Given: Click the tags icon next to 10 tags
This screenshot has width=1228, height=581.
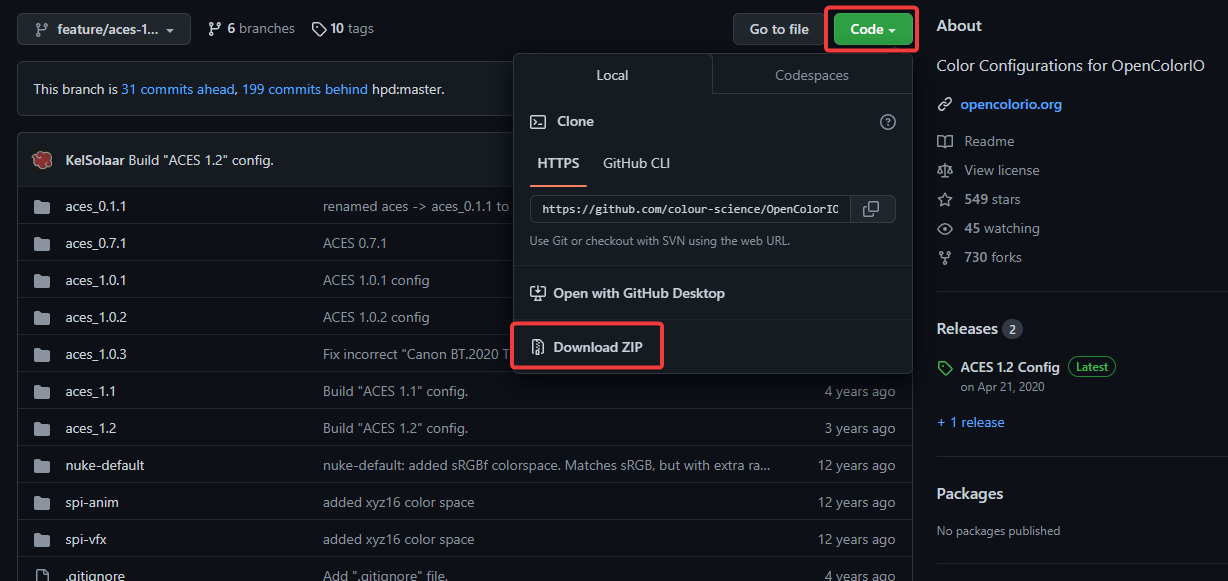Looking at the screenshot, I should click(x=319, y=29).
